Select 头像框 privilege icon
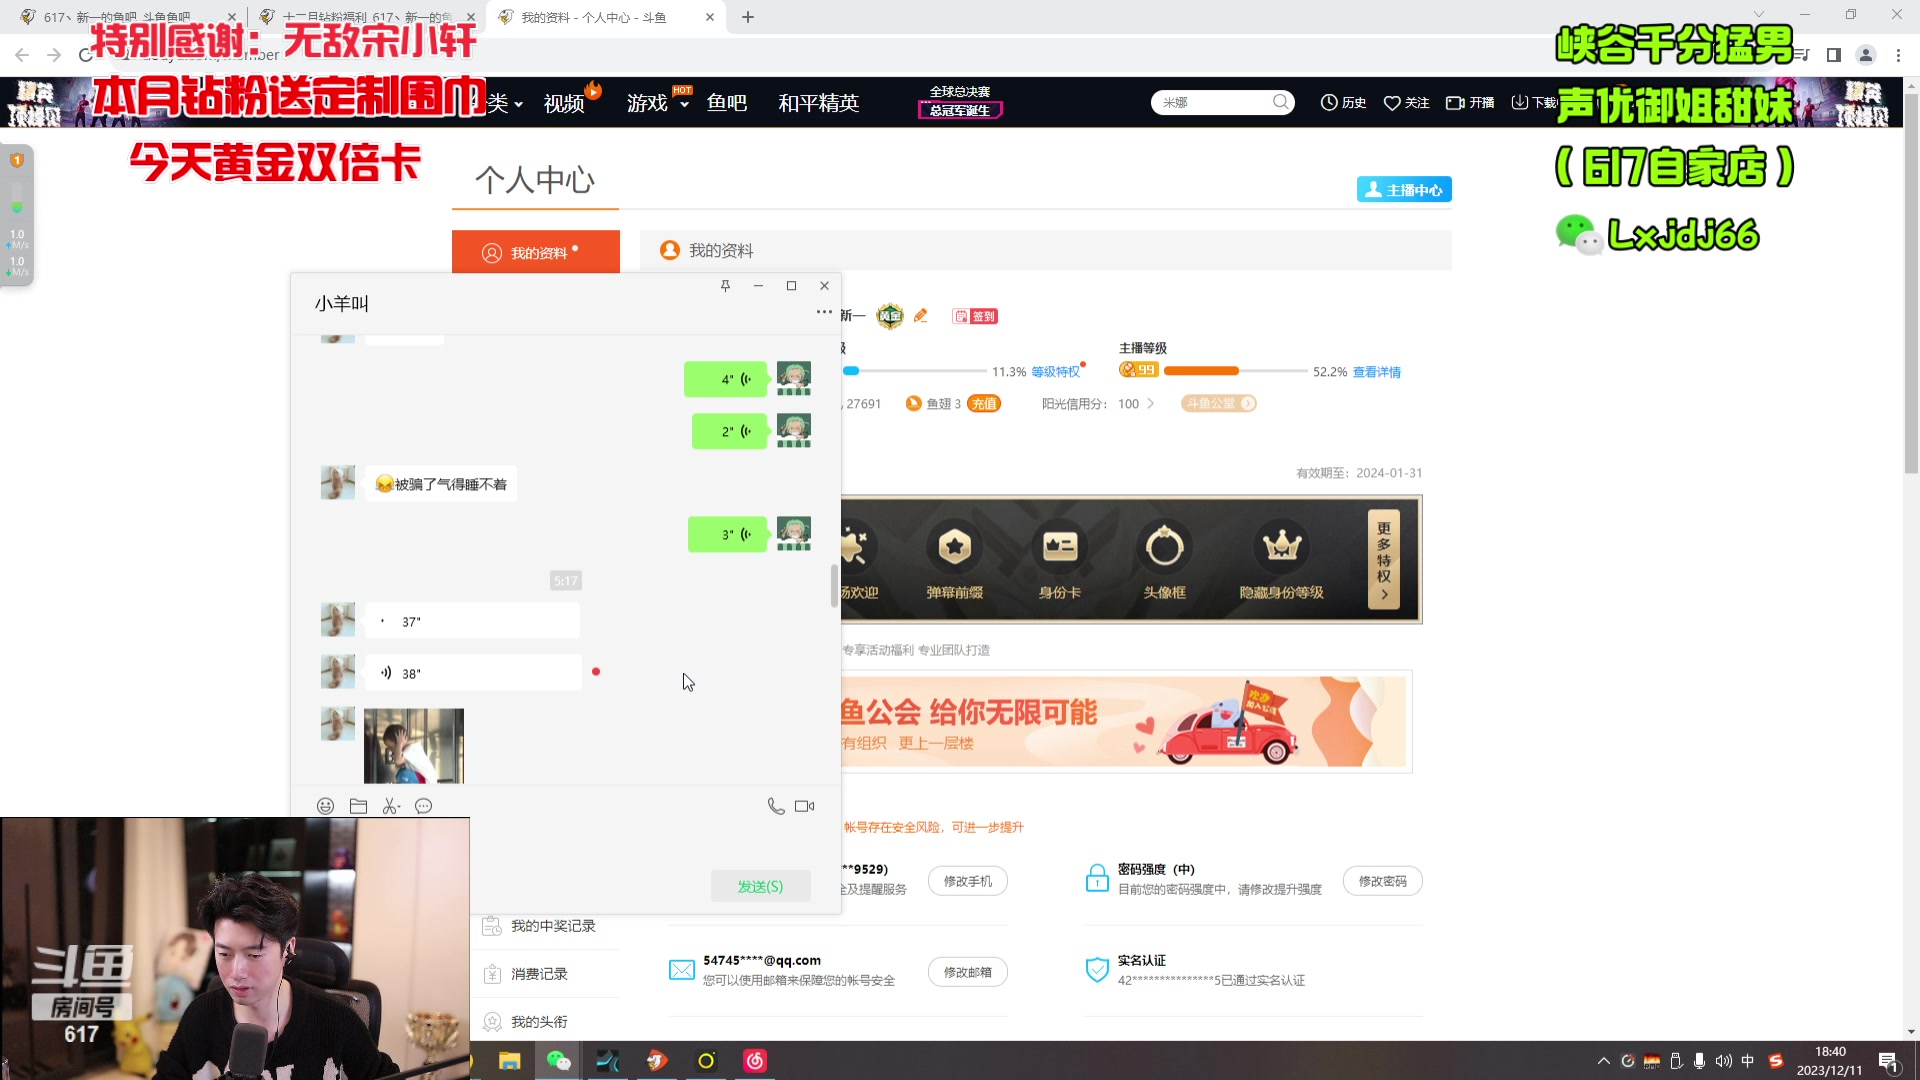The width and height of the screenshot is (1920, 1080). click(x=1165, y=560)
